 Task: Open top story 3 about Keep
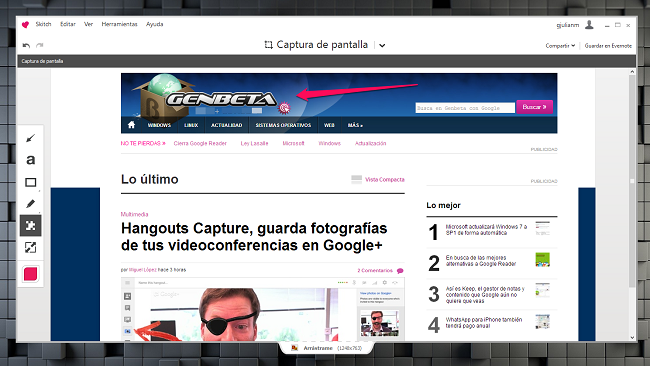485,295
